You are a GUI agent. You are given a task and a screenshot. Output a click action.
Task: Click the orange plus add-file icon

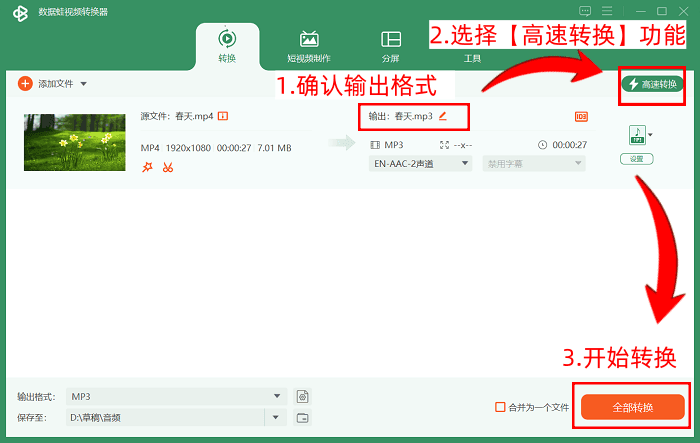pos(25,84)
